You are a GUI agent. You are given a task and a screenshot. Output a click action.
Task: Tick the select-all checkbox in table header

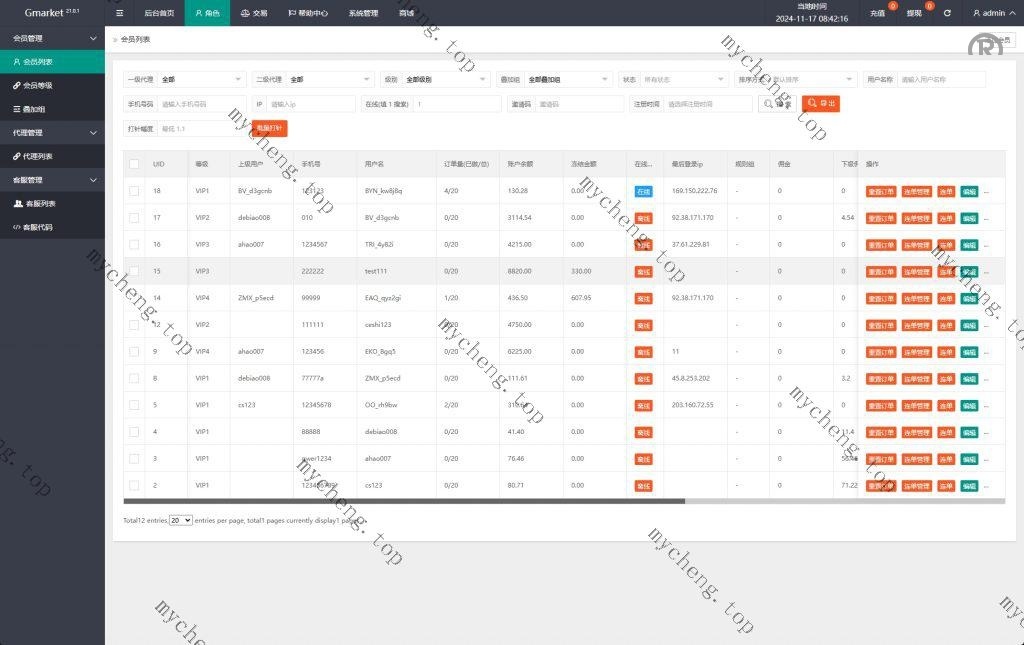pyautogui.click(x=134, y=164)
